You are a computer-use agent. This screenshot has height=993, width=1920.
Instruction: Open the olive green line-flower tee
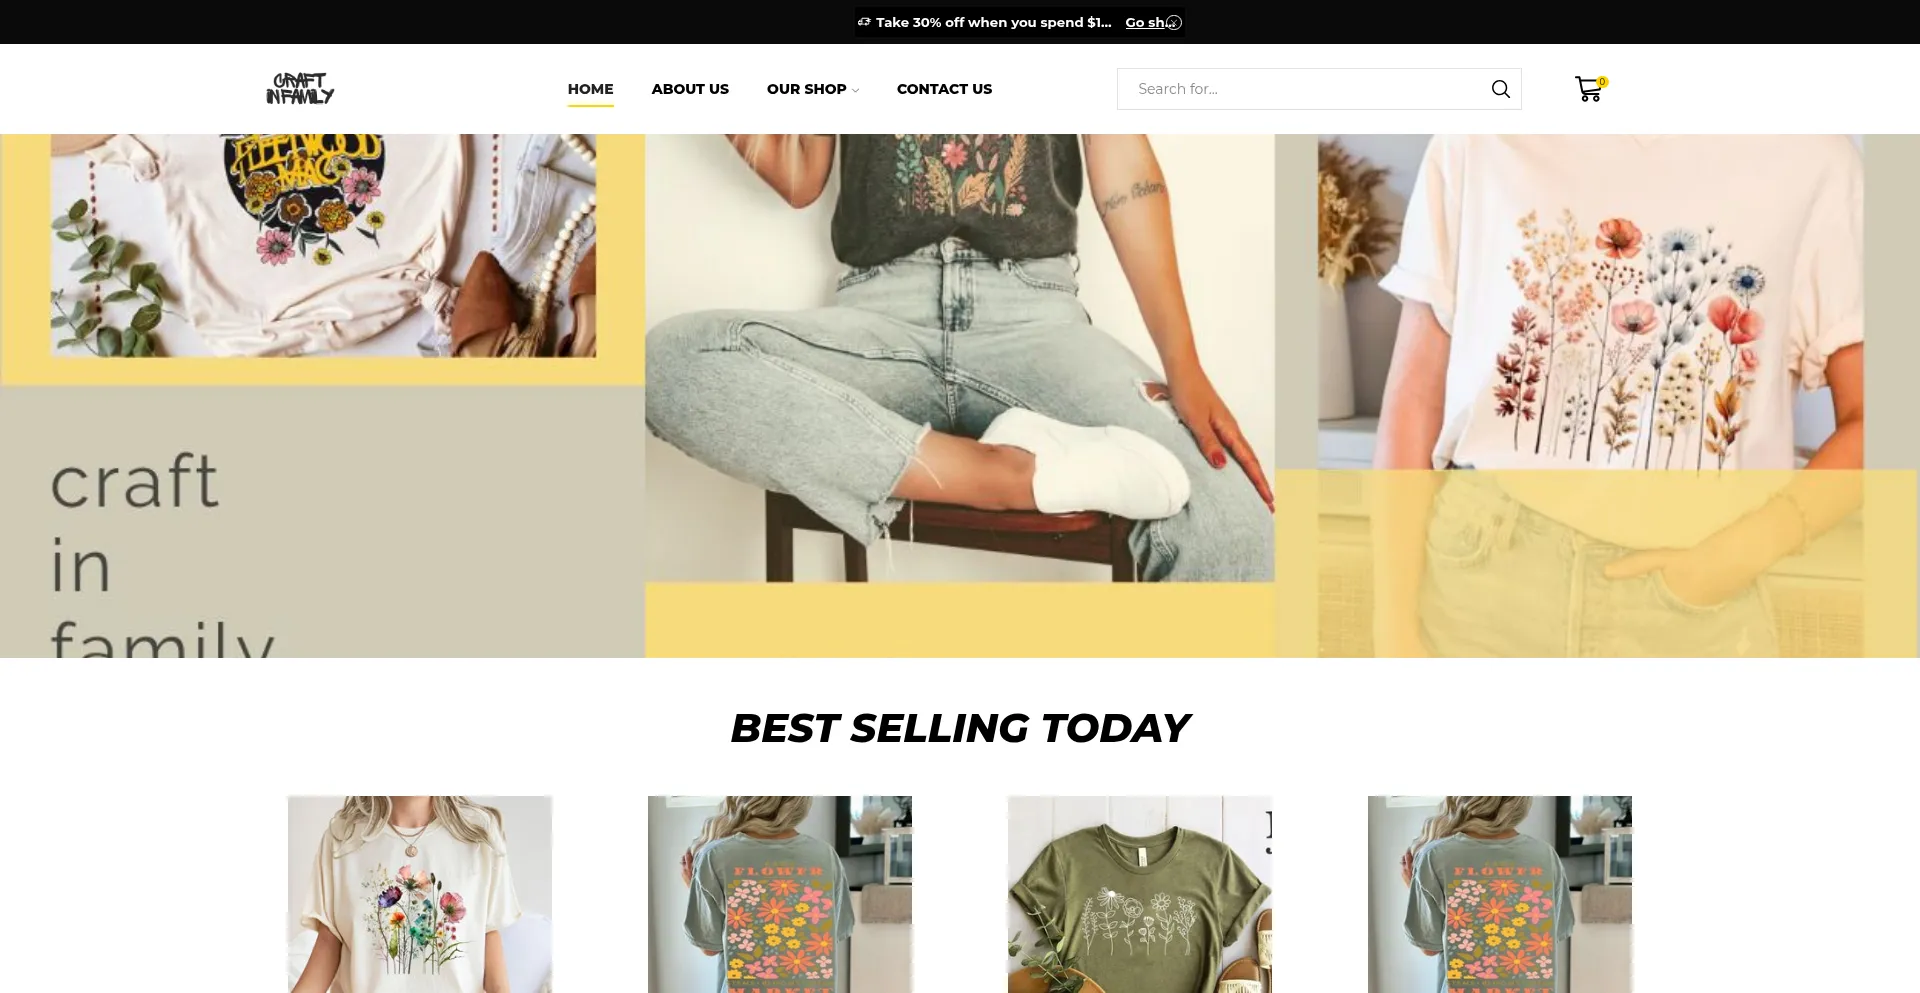[x=1140, y=894]
